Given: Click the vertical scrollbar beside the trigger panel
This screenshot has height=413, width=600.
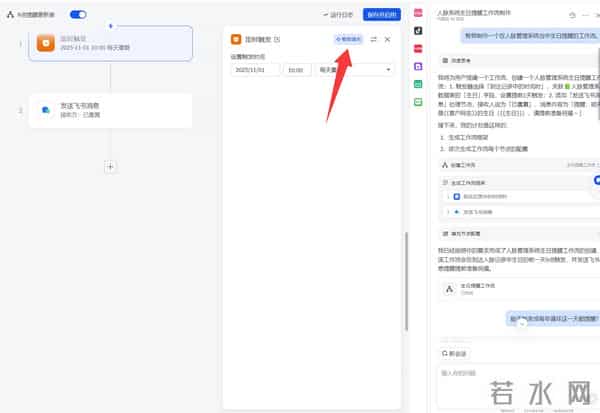Looking at the screenshot, I should tap(406, 281).
